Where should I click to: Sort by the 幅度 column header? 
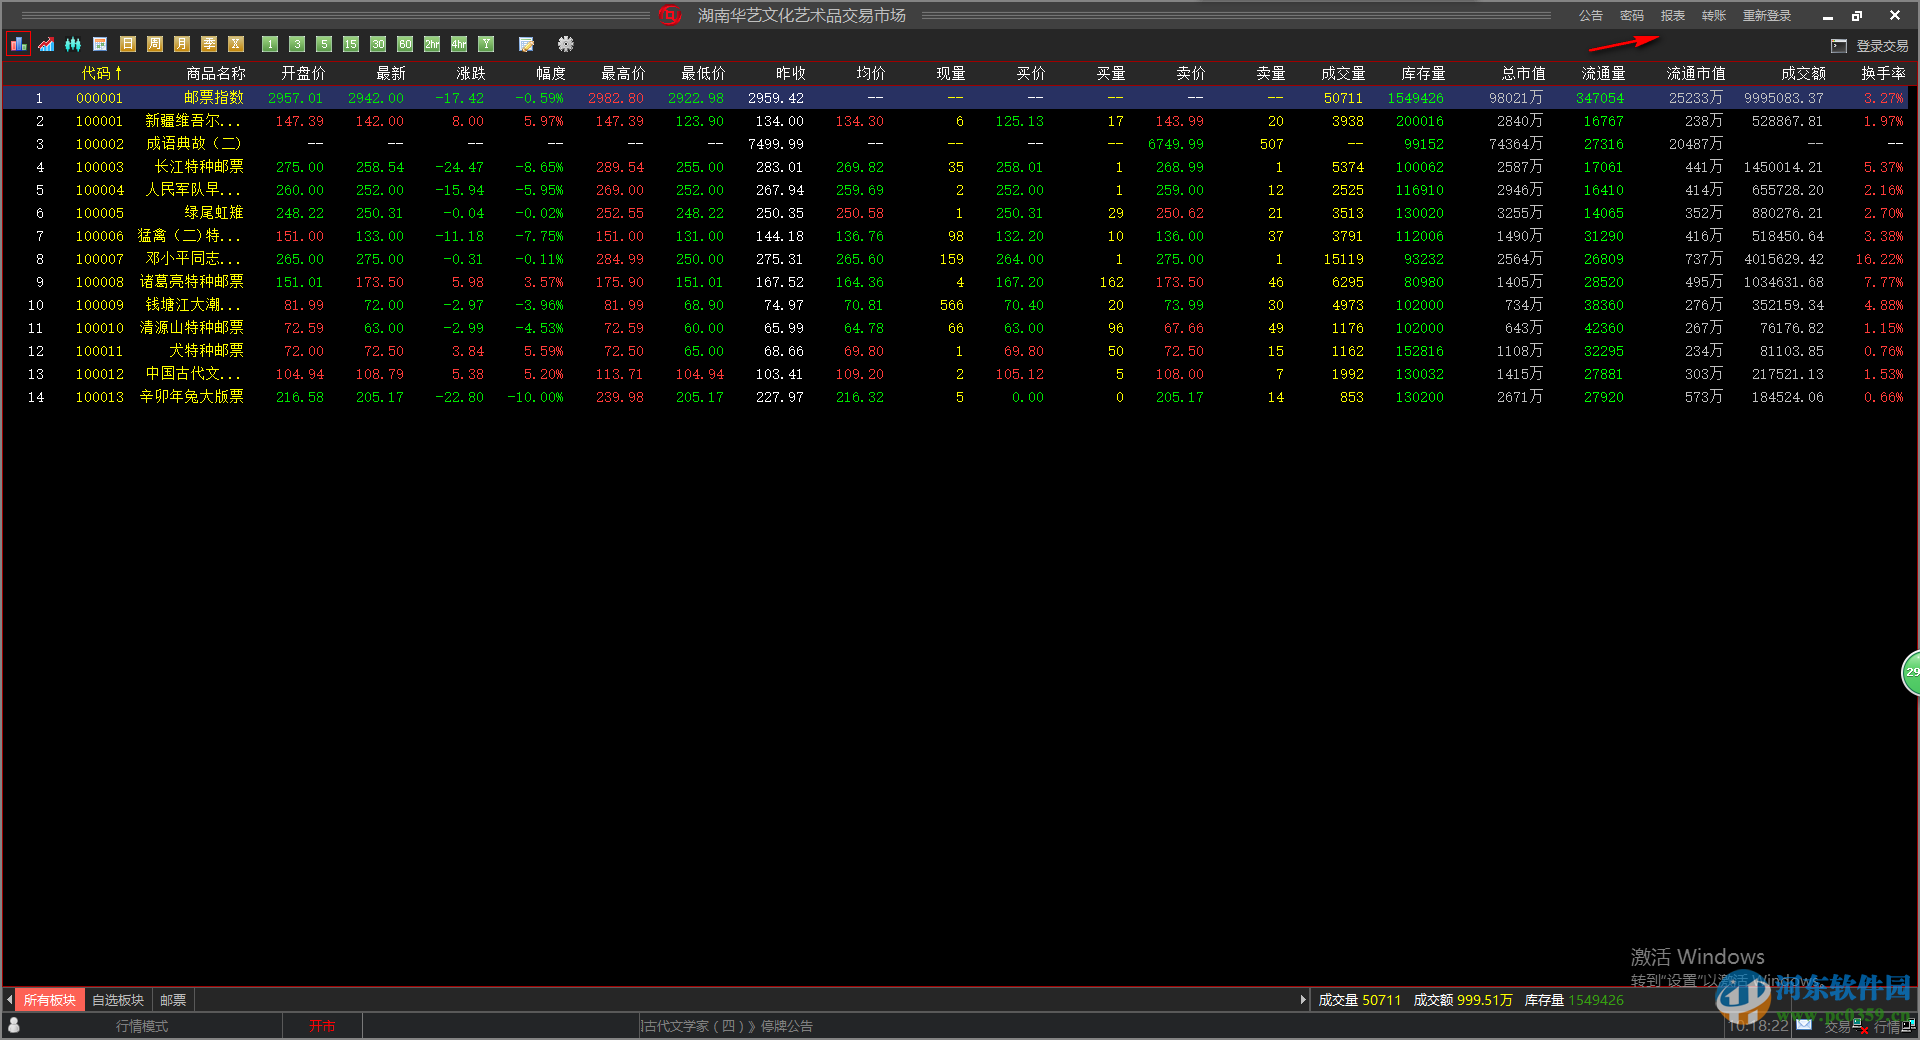pos(550,73)
